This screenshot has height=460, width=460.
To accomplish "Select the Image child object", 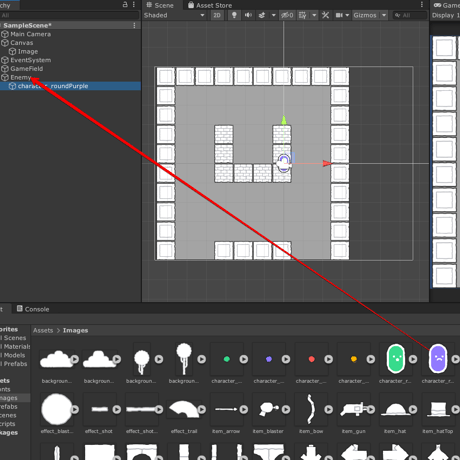I will click(x=28, y=51).
